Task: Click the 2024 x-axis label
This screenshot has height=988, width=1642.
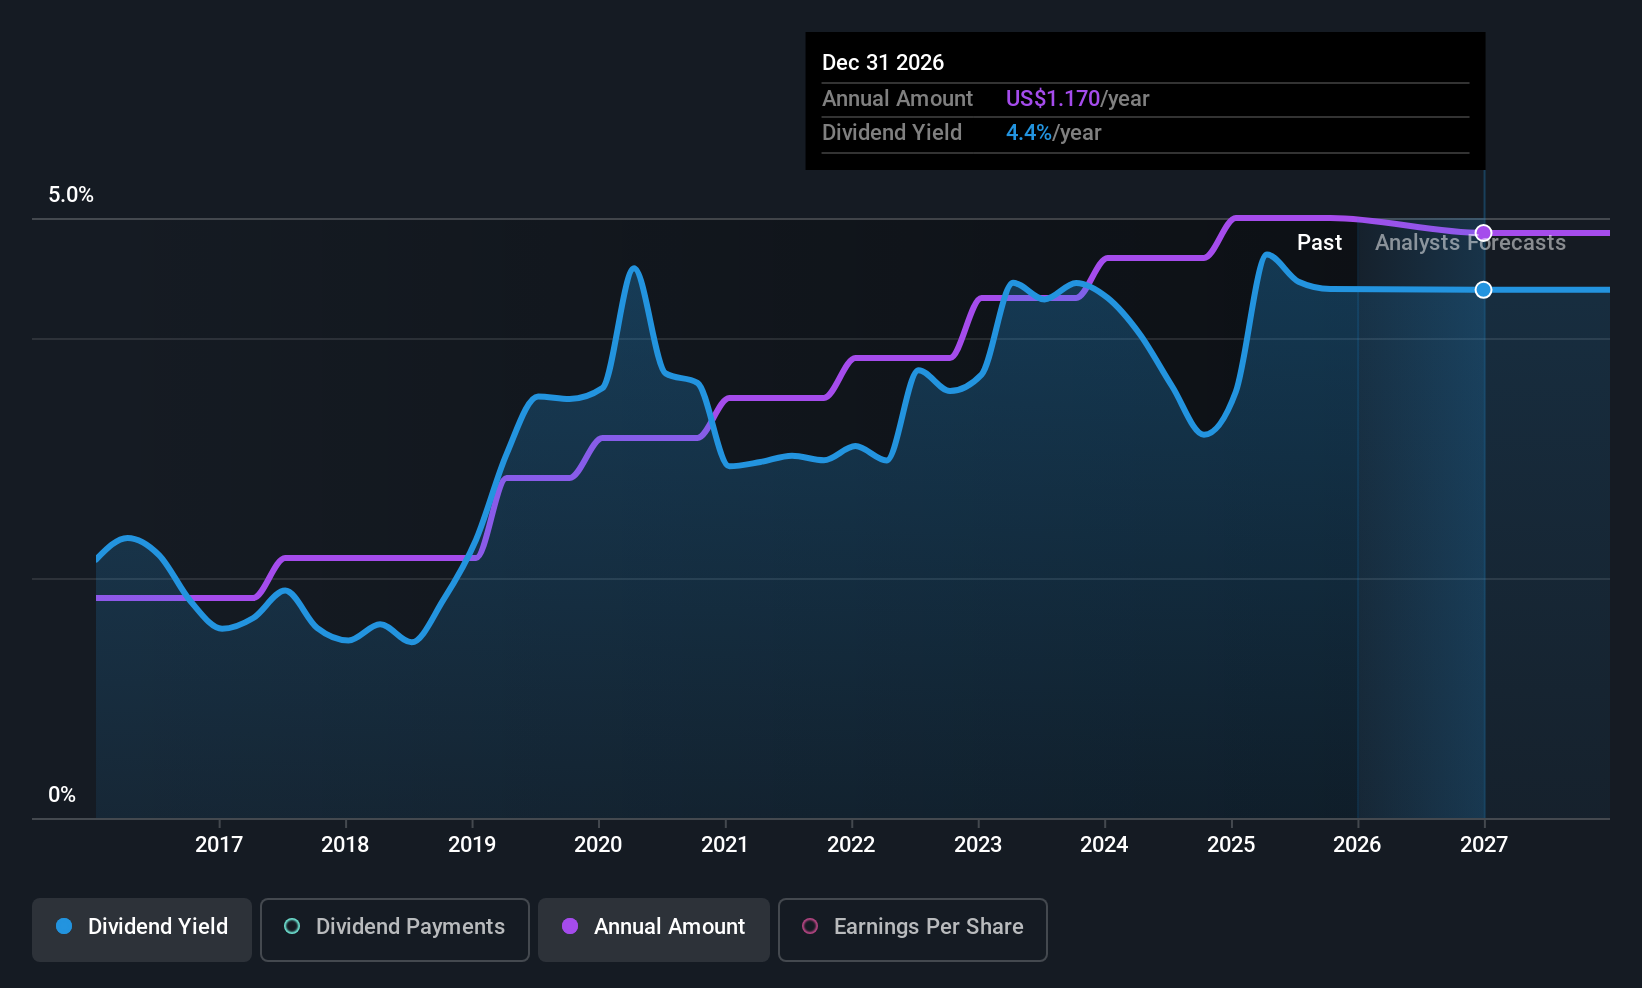Action: coord(1104,845)
